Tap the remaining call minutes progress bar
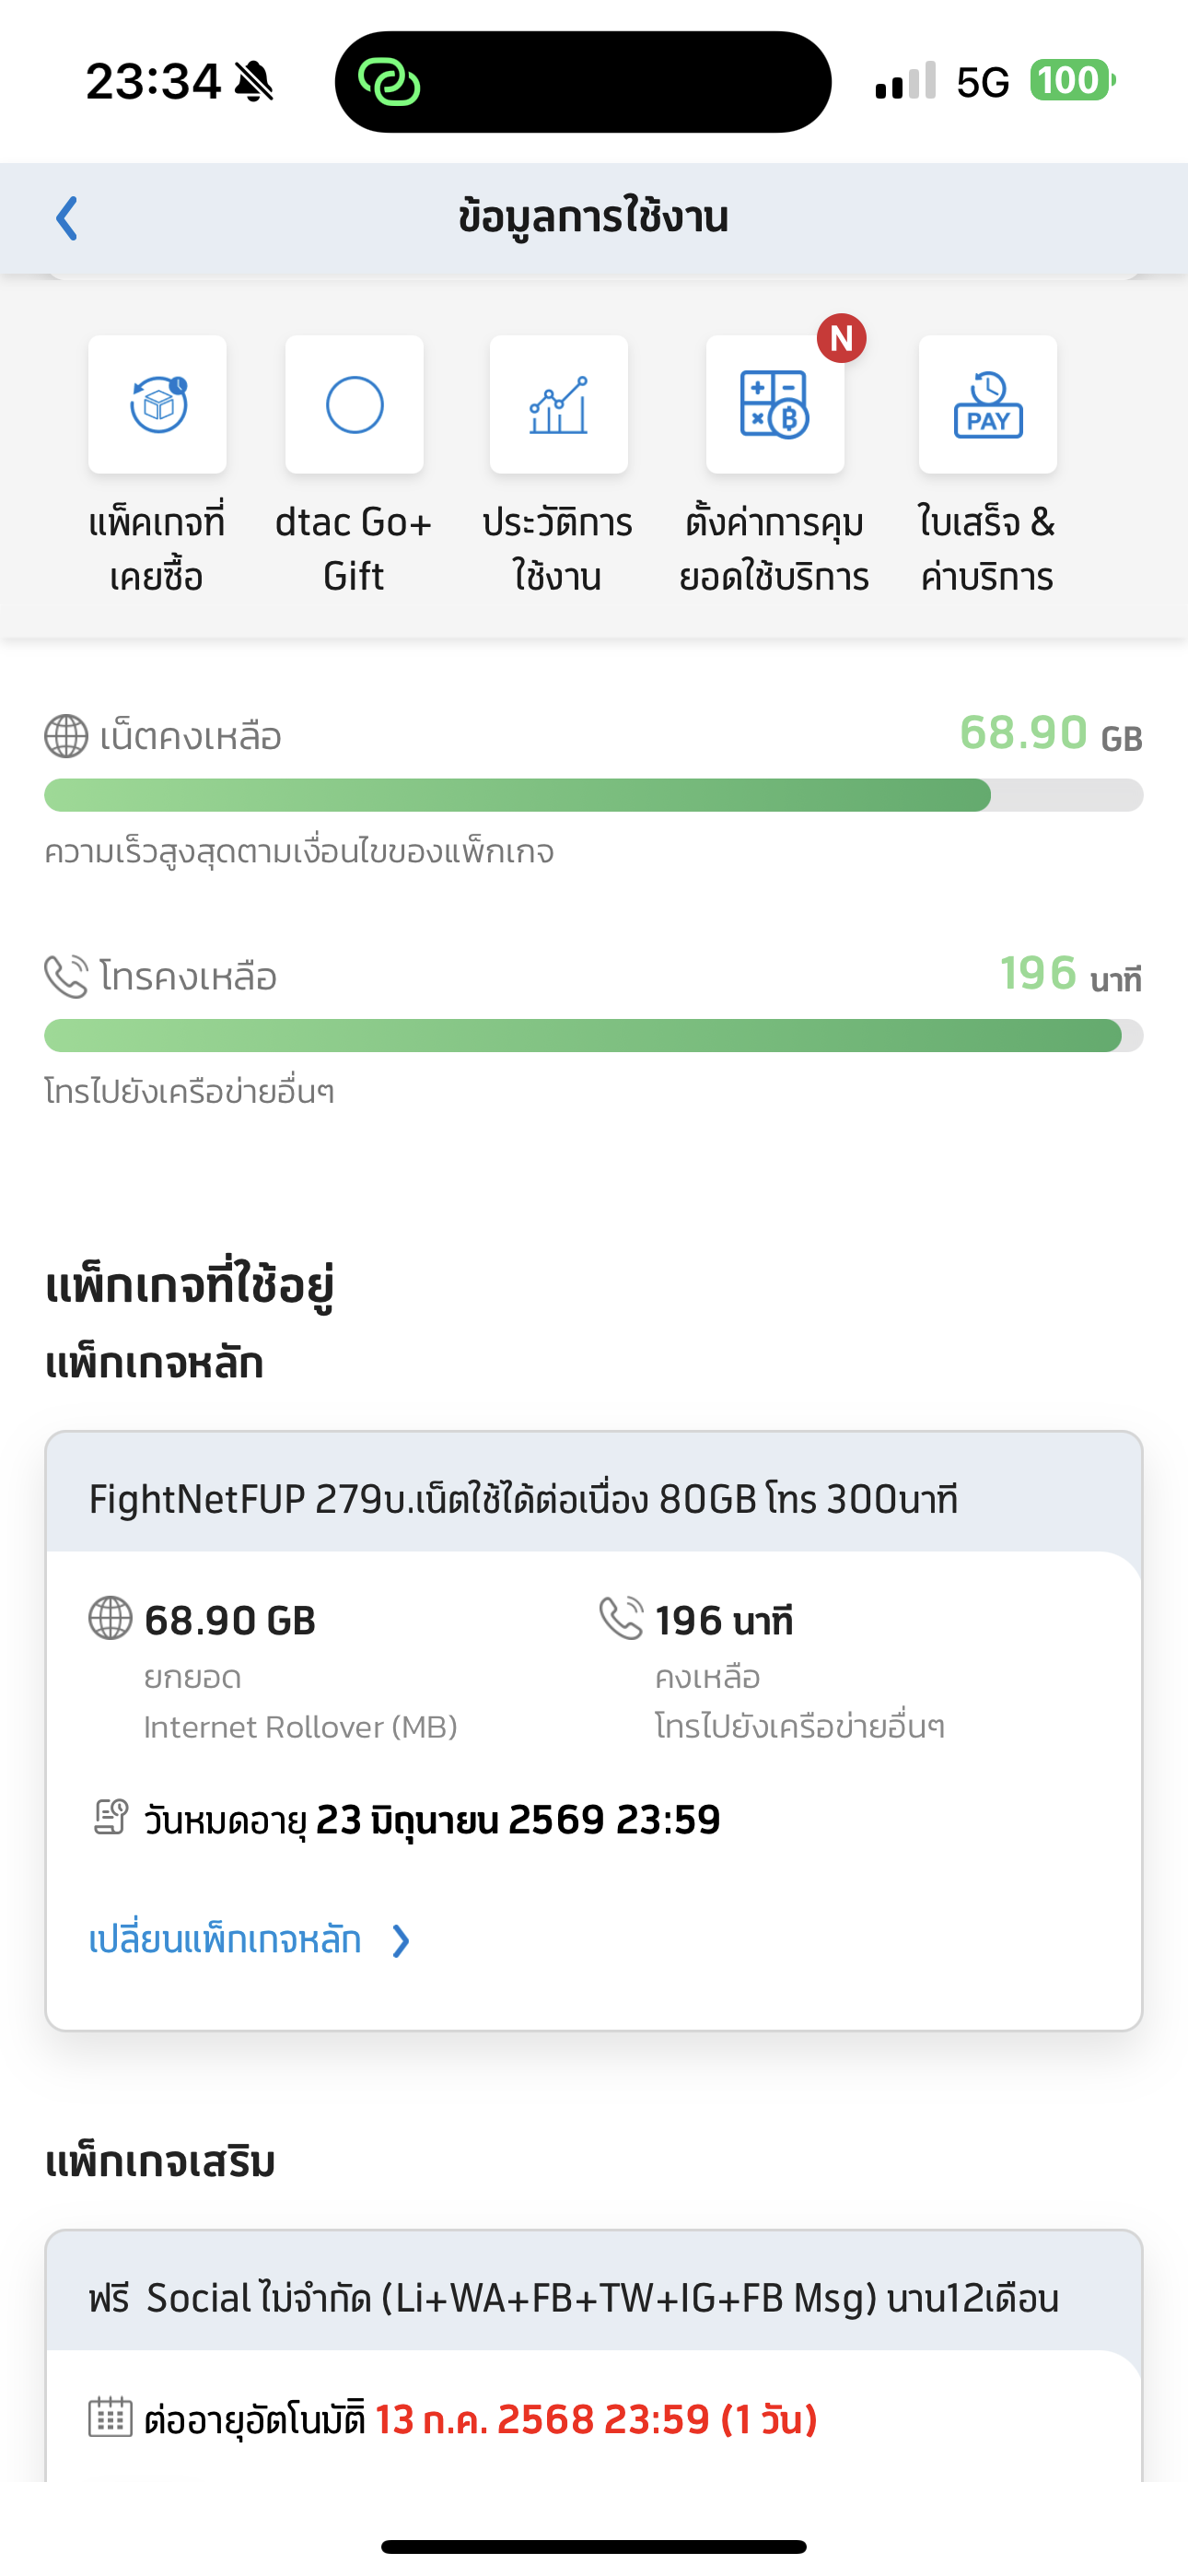The width and height of the screenshot is (1188, 2576). (593, 1035)
